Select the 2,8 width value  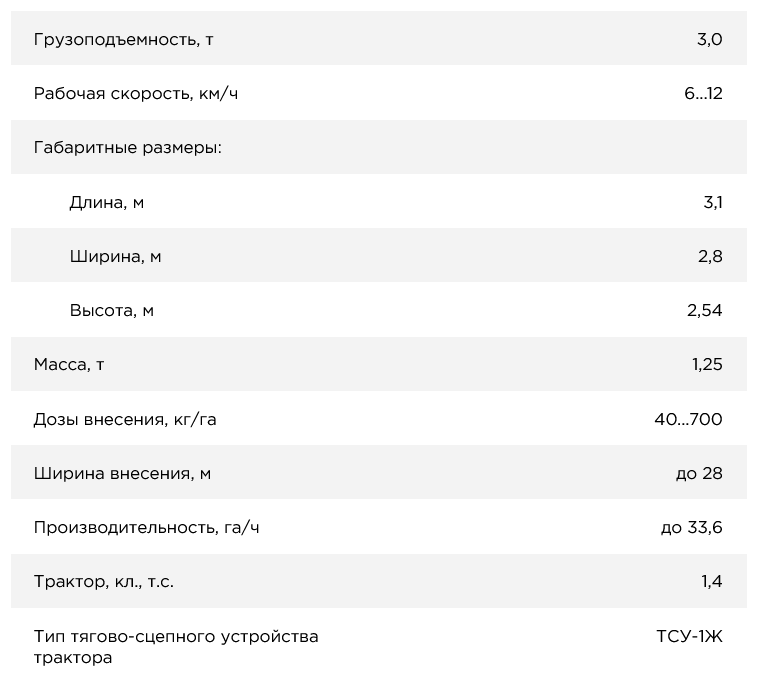710,256
